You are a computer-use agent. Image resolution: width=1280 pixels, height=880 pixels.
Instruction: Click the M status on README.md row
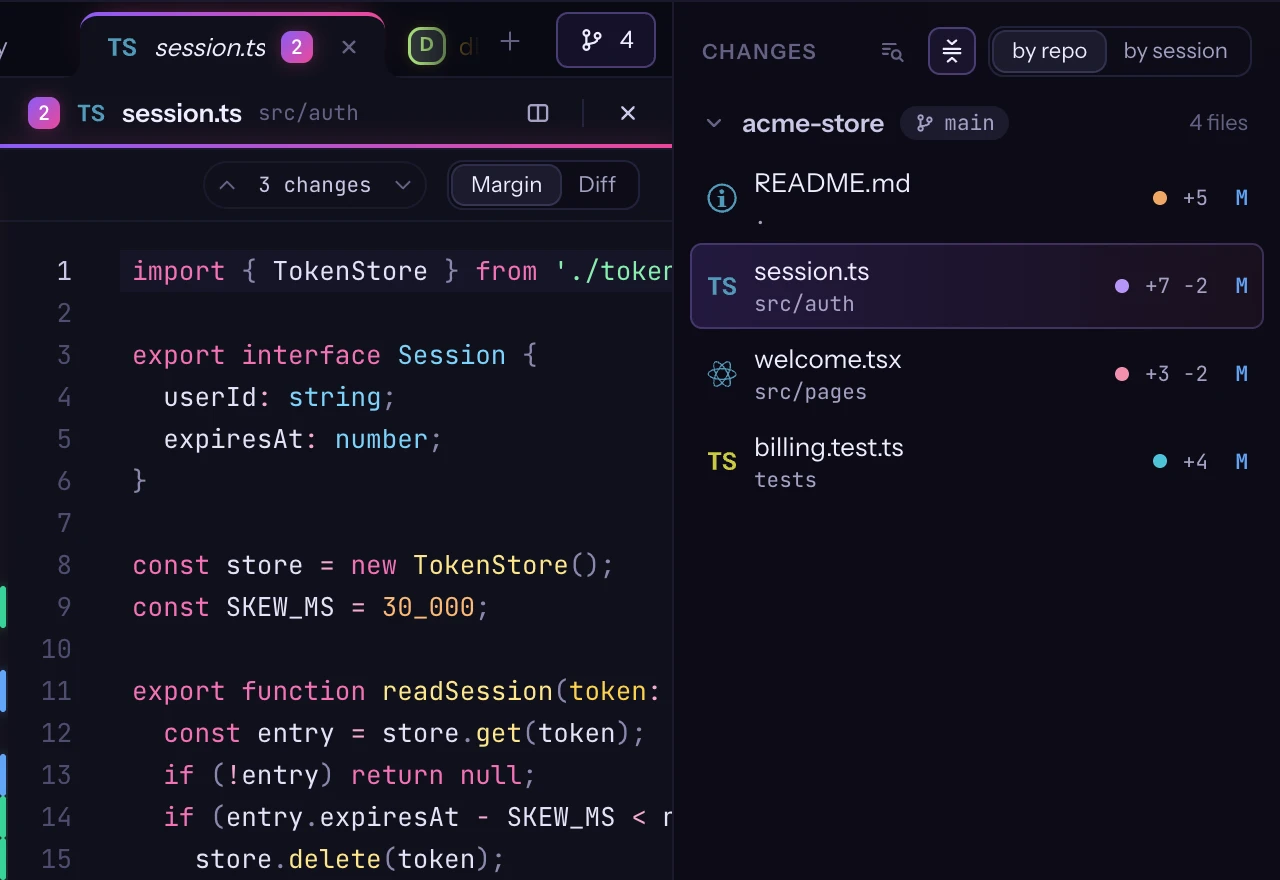click(1241, 198)
